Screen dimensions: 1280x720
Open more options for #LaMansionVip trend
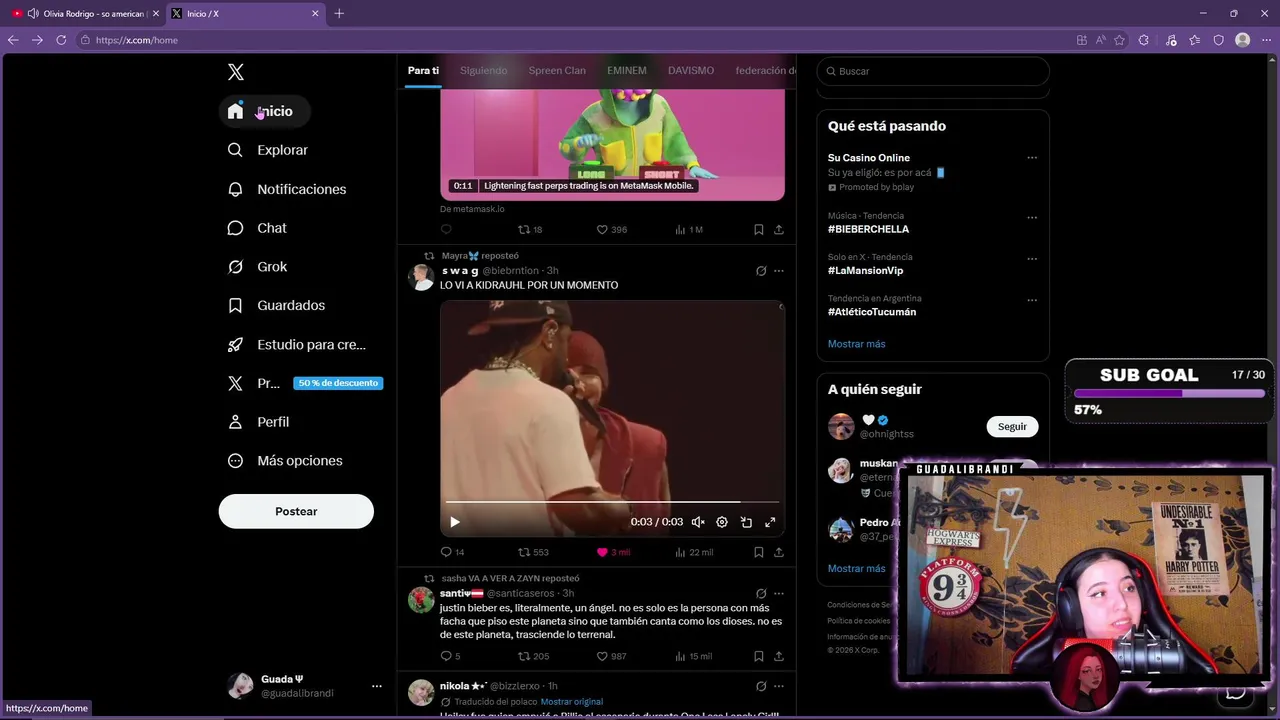coord(1032,259)
